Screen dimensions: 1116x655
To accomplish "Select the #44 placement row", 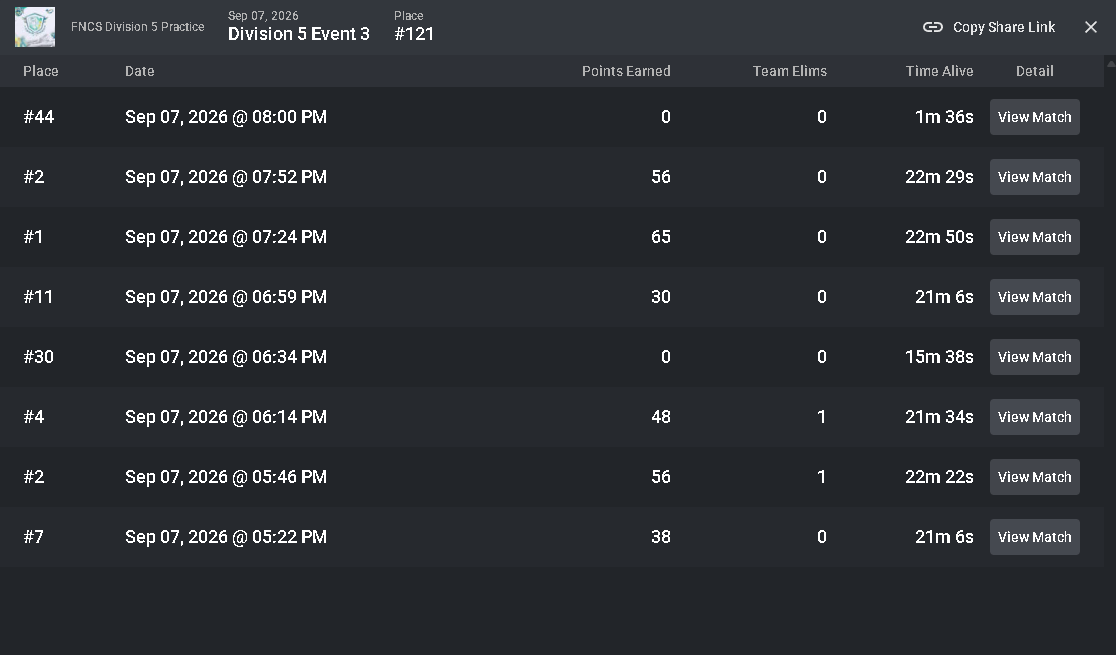I will click(x=552, y=117).
